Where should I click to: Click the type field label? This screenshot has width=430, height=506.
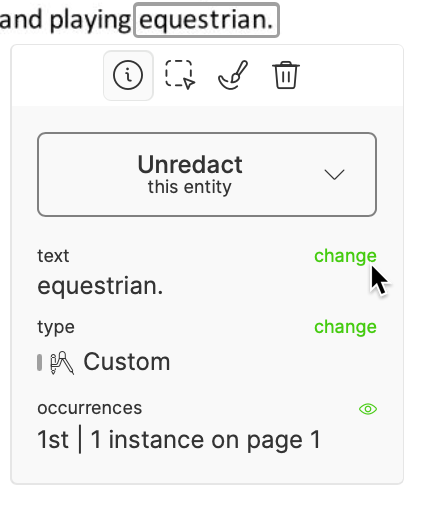click(x=56, y=327)
